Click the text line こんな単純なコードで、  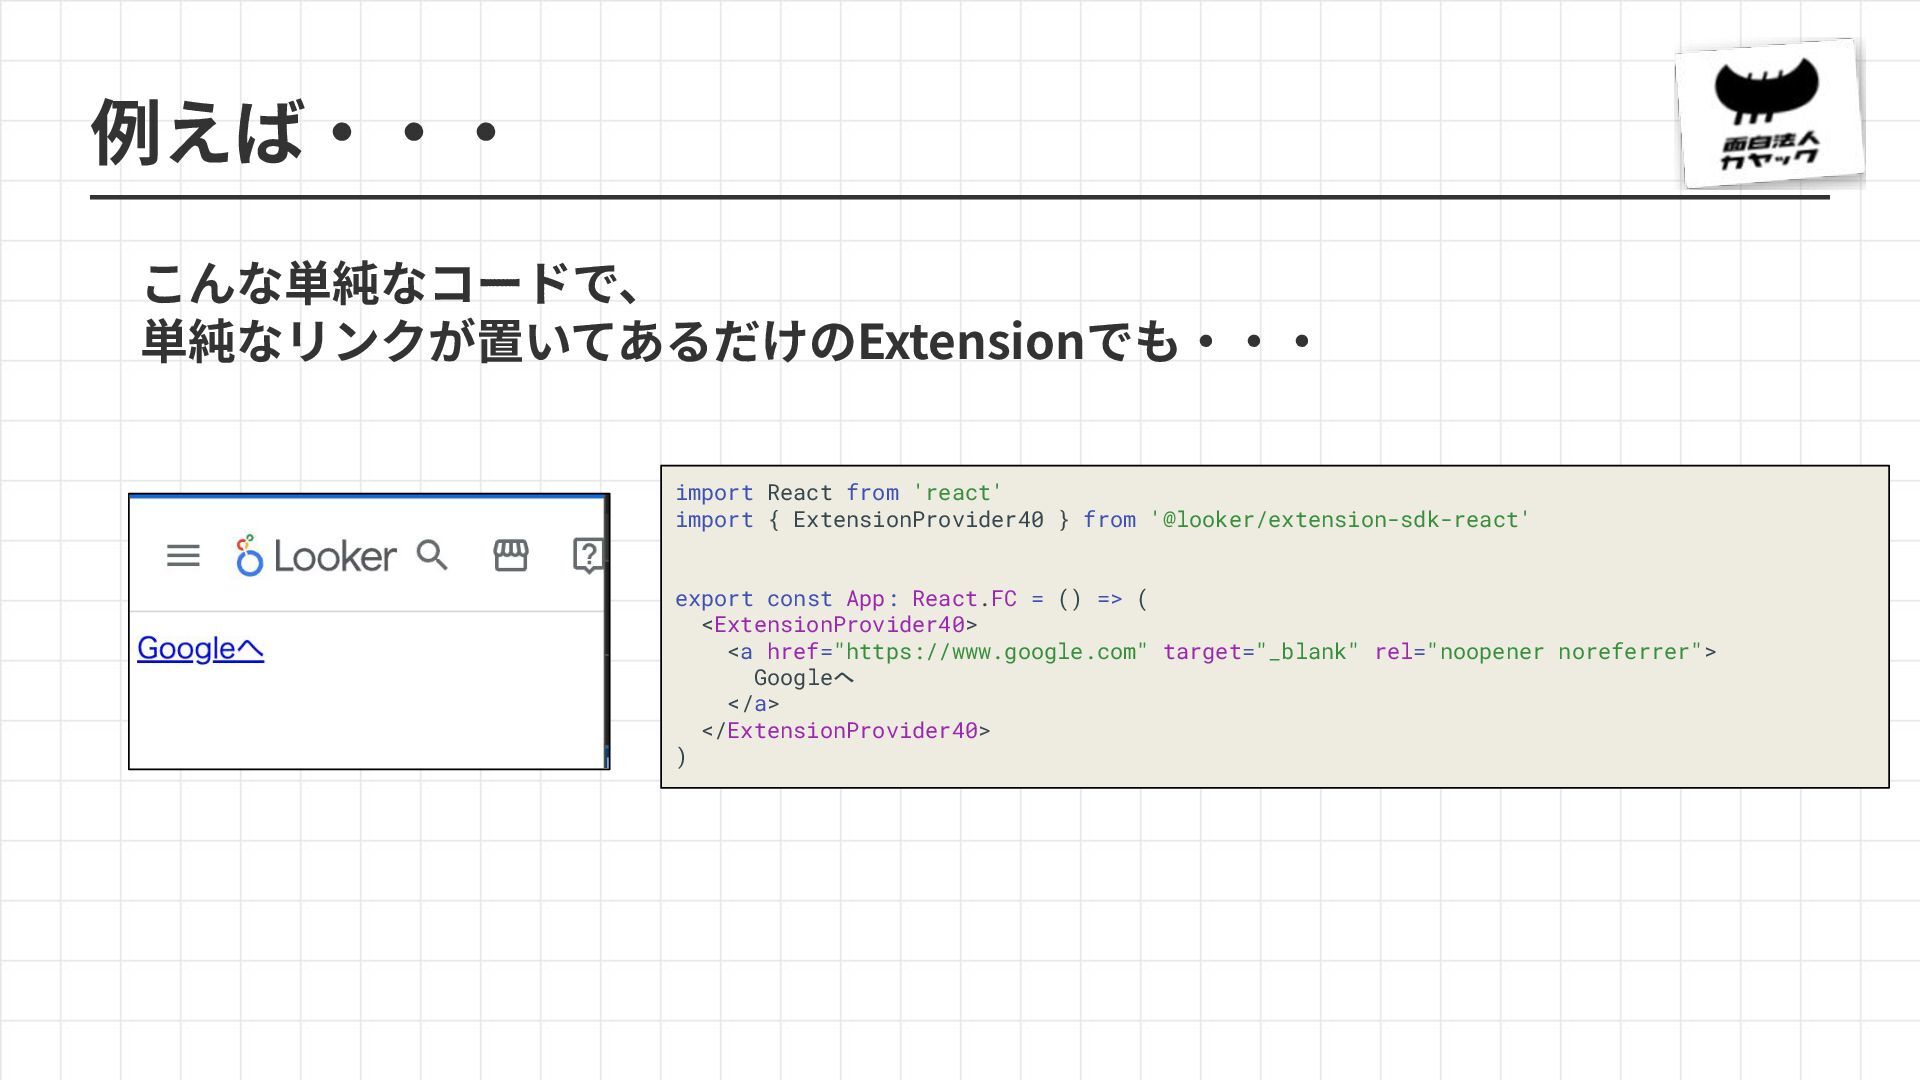coord(390,283)
